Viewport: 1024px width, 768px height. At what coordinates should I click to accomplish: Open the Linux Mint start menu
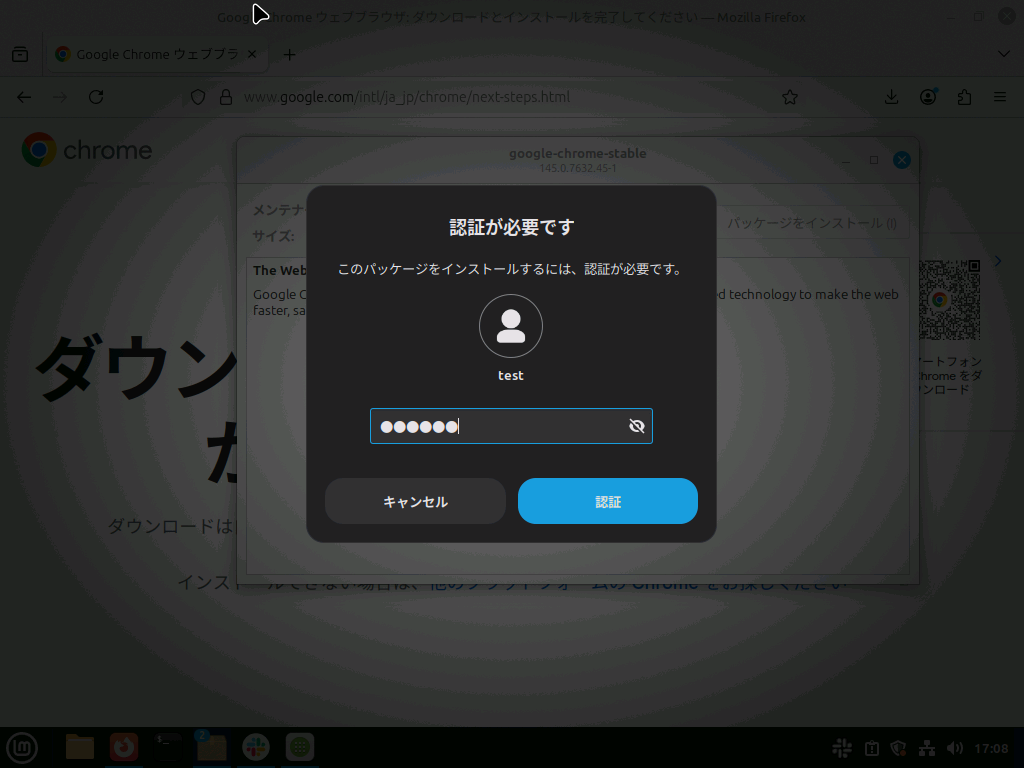pos(21,747)
